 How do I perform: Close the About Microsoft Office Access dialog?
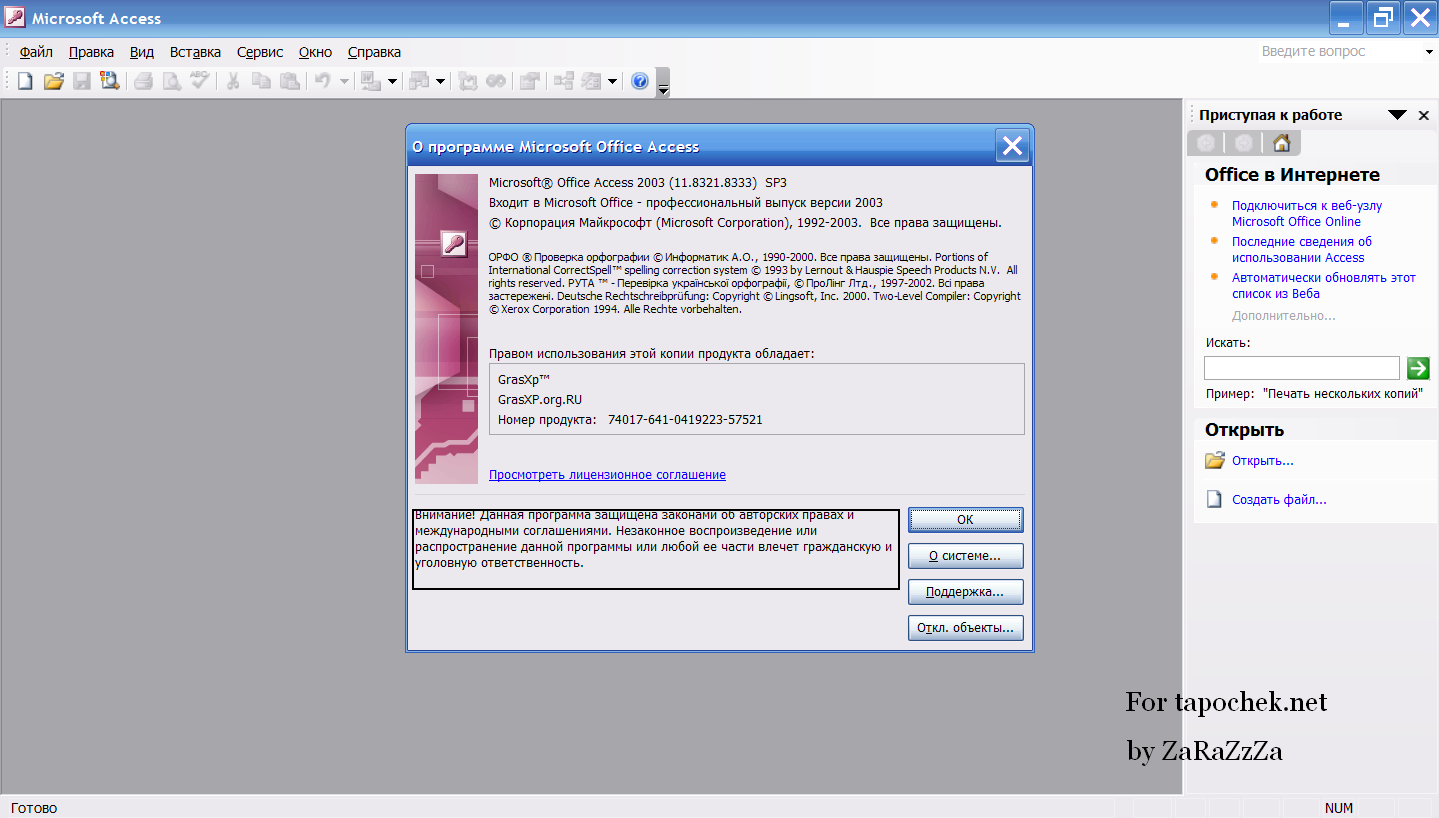[1012, 146]
